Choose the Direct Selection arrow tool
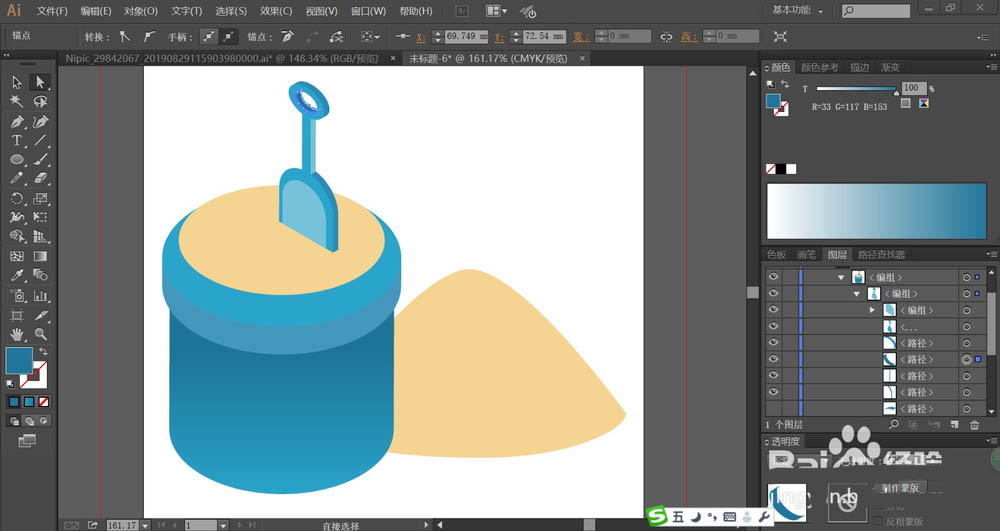Viewport: 1000px width, 531px height. [40, 82]
